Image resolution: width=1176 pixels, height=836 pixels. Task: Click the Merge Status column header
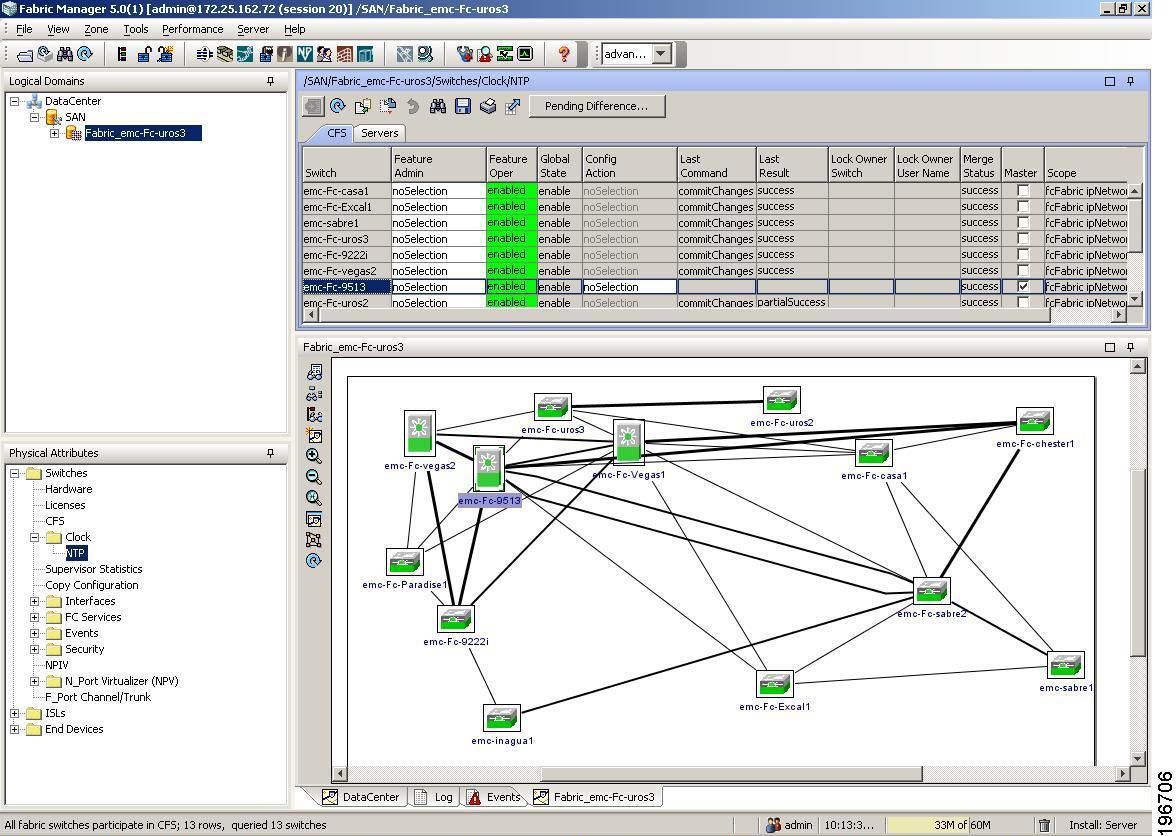(980, 166)
